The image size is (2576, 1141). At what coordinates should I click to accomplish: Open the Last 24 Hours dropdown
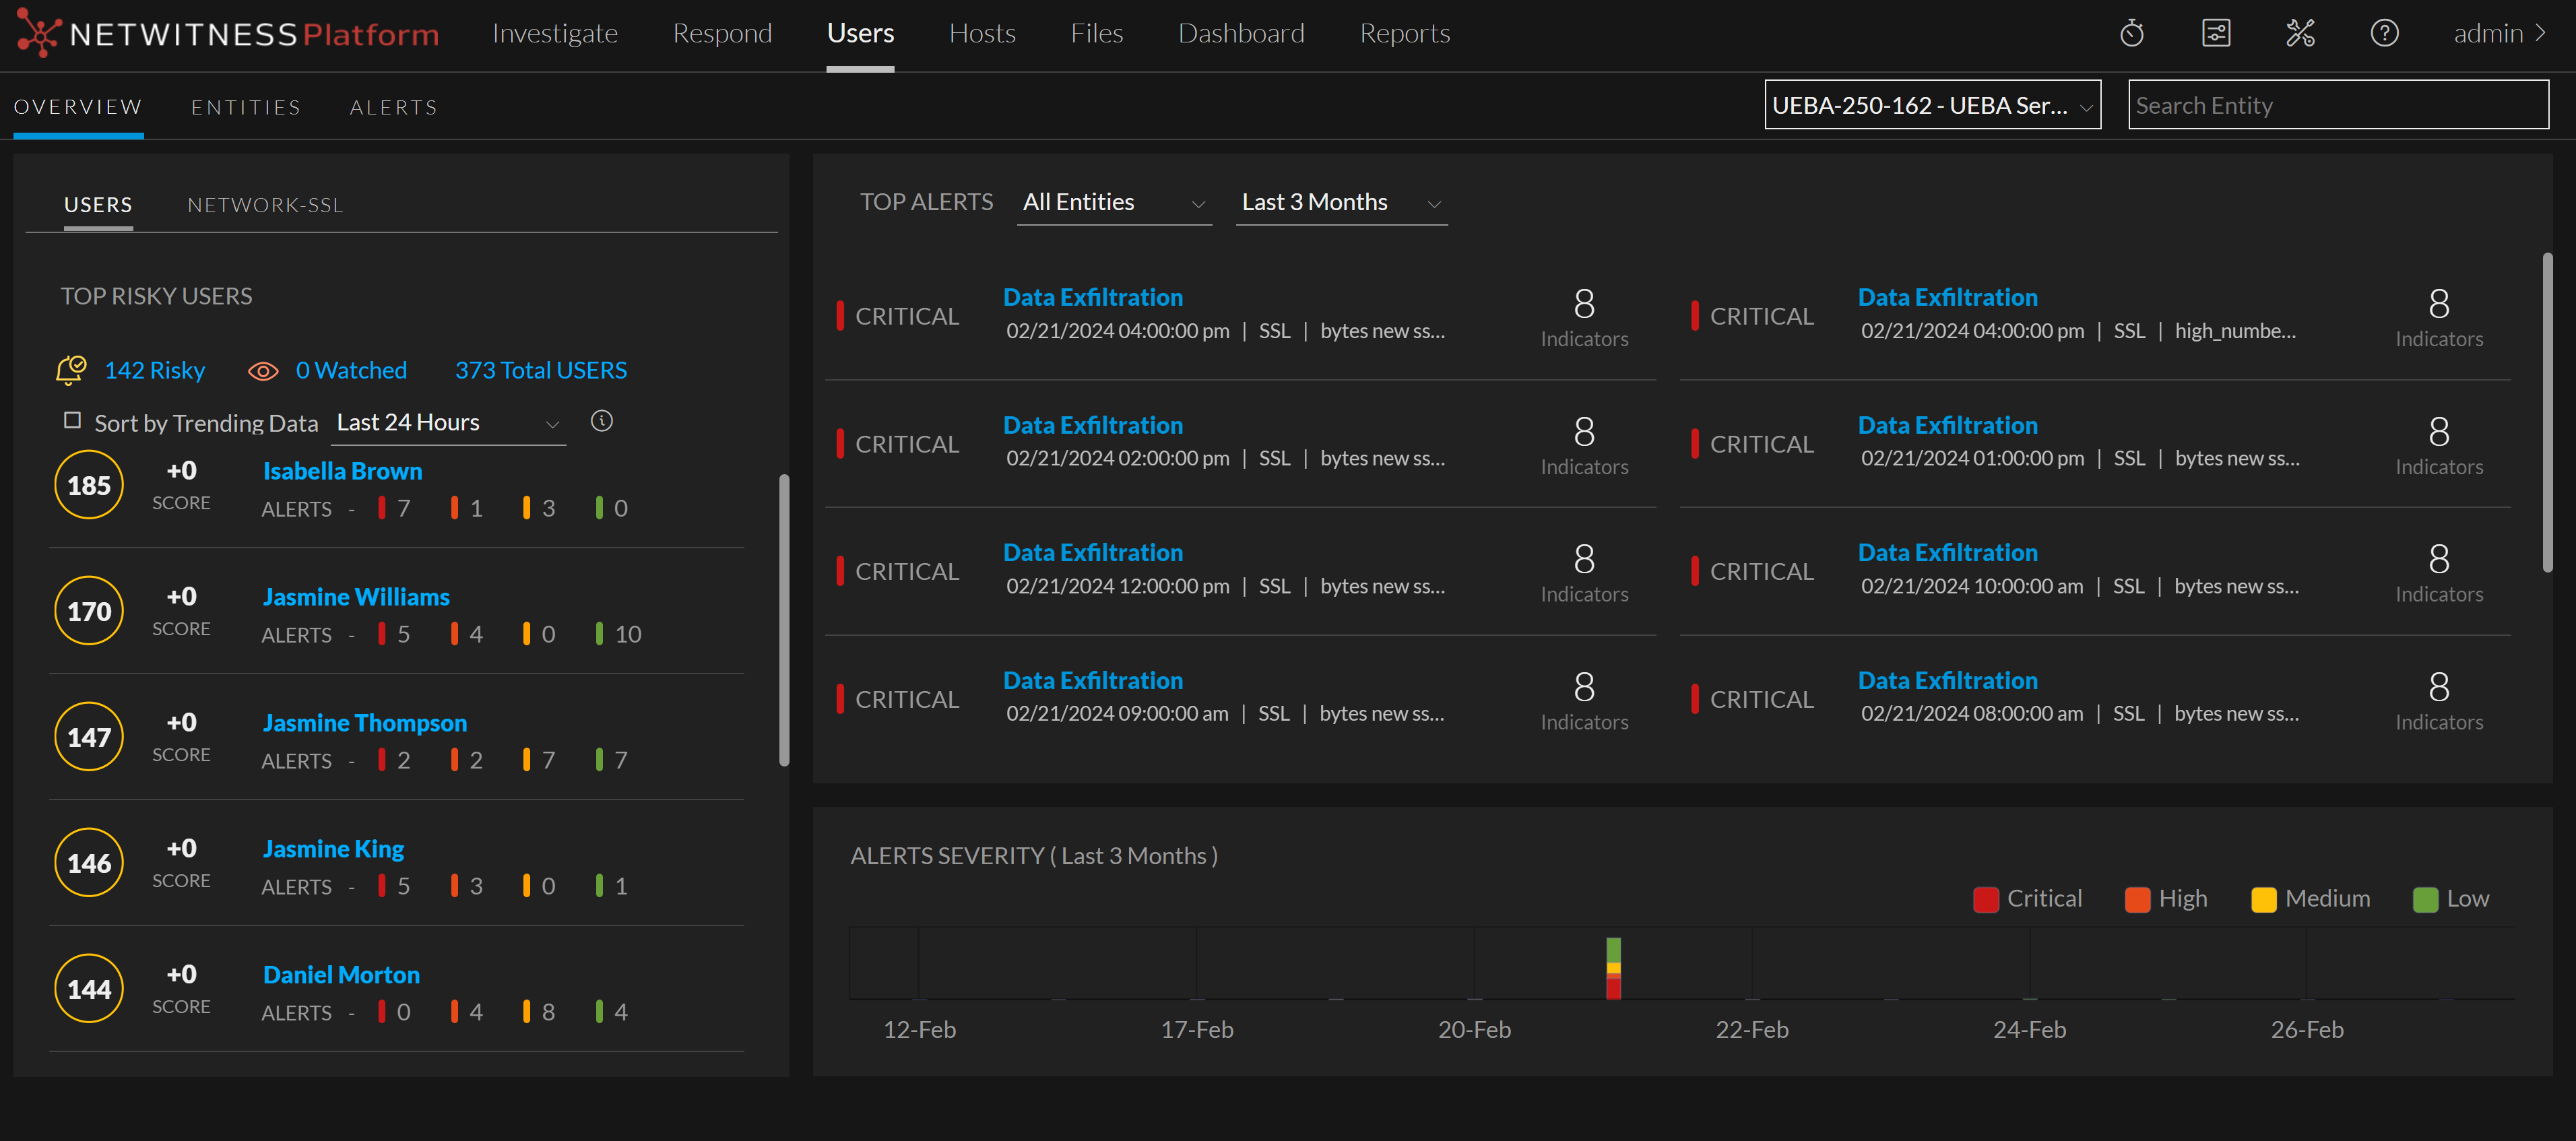point(449,423)
